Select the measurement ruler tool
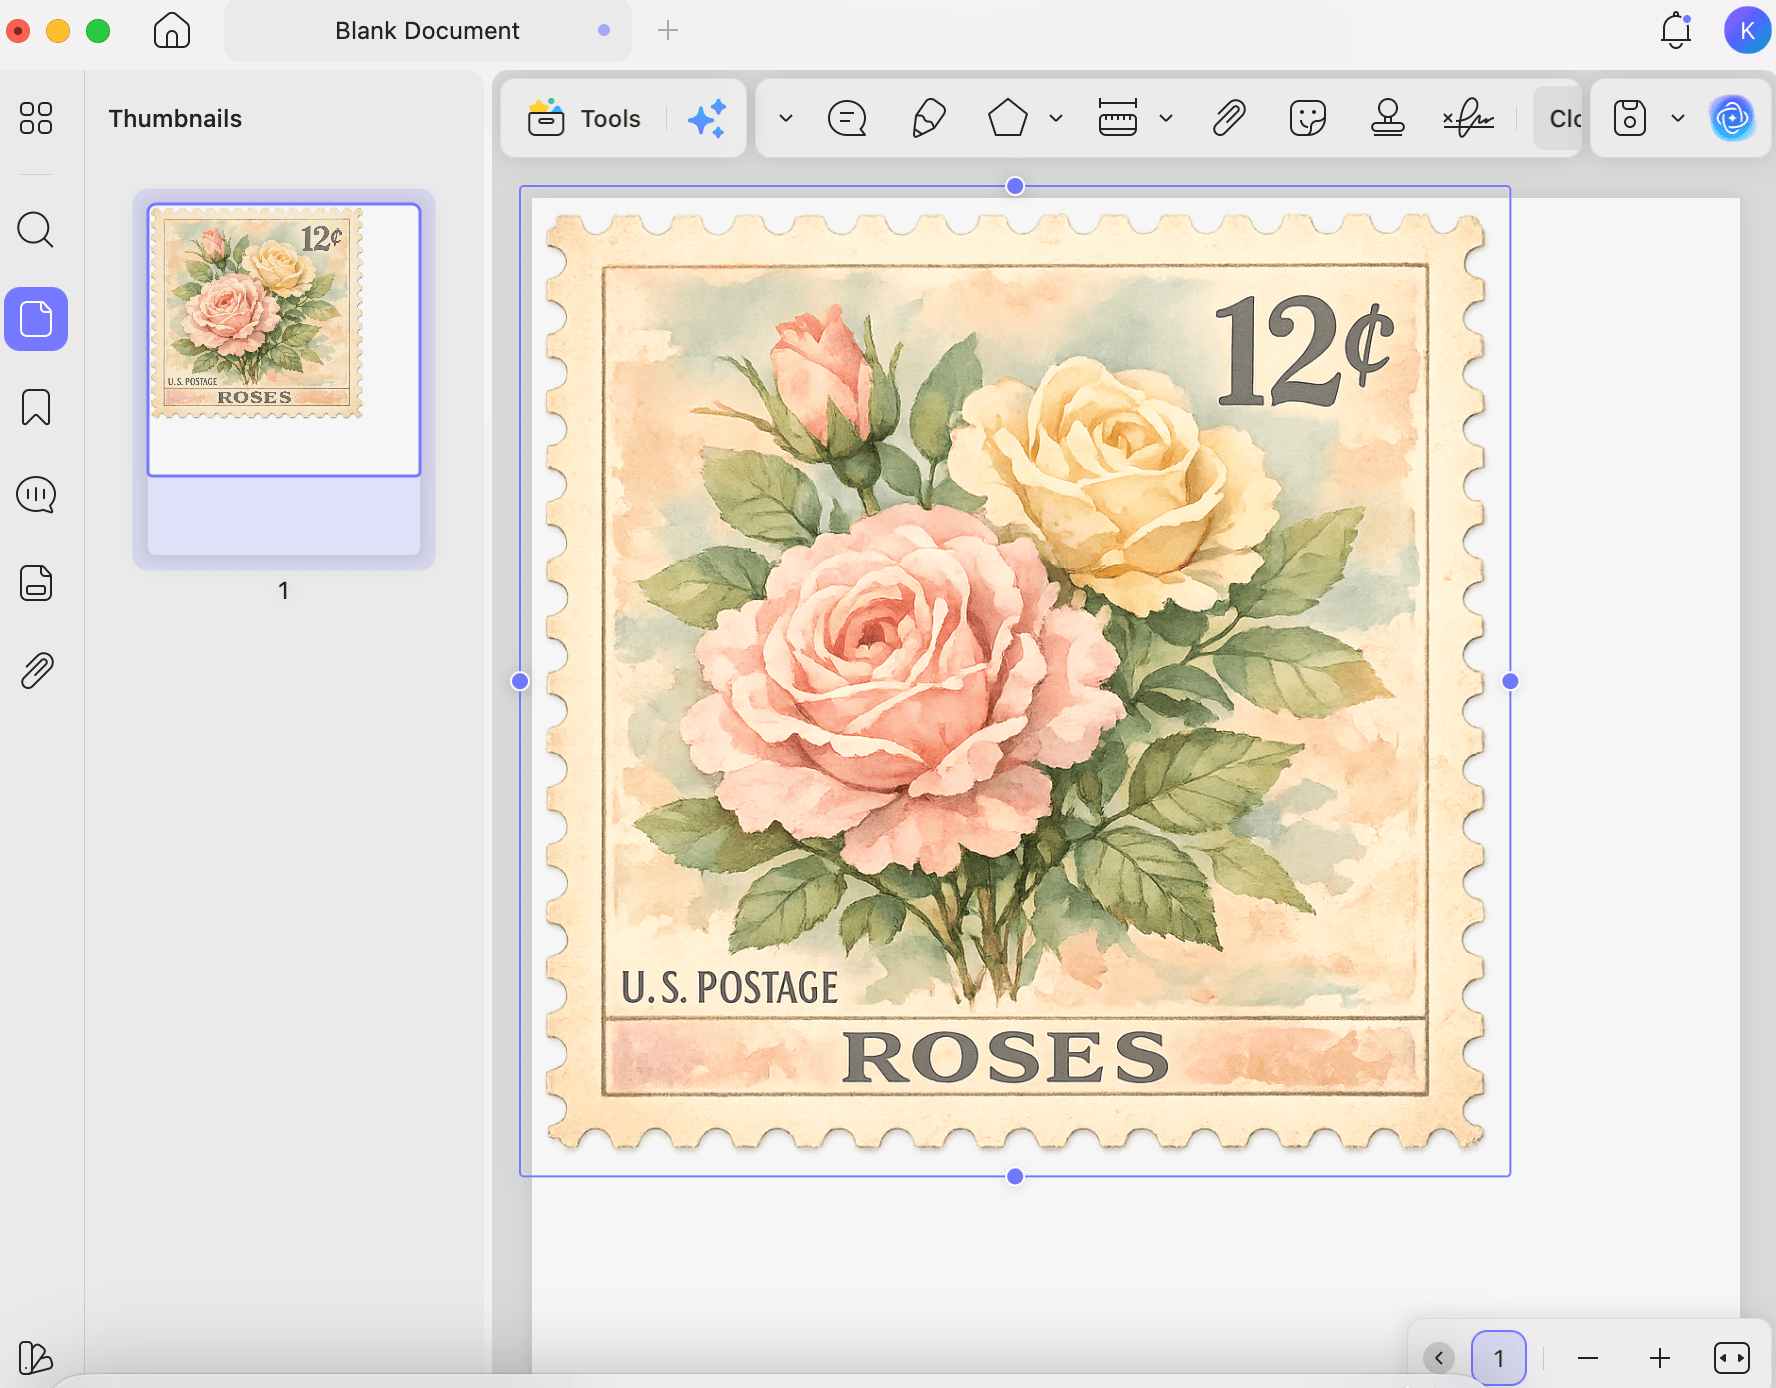This screenshot has width=1776, height=1388. [x=1118, y=117]
